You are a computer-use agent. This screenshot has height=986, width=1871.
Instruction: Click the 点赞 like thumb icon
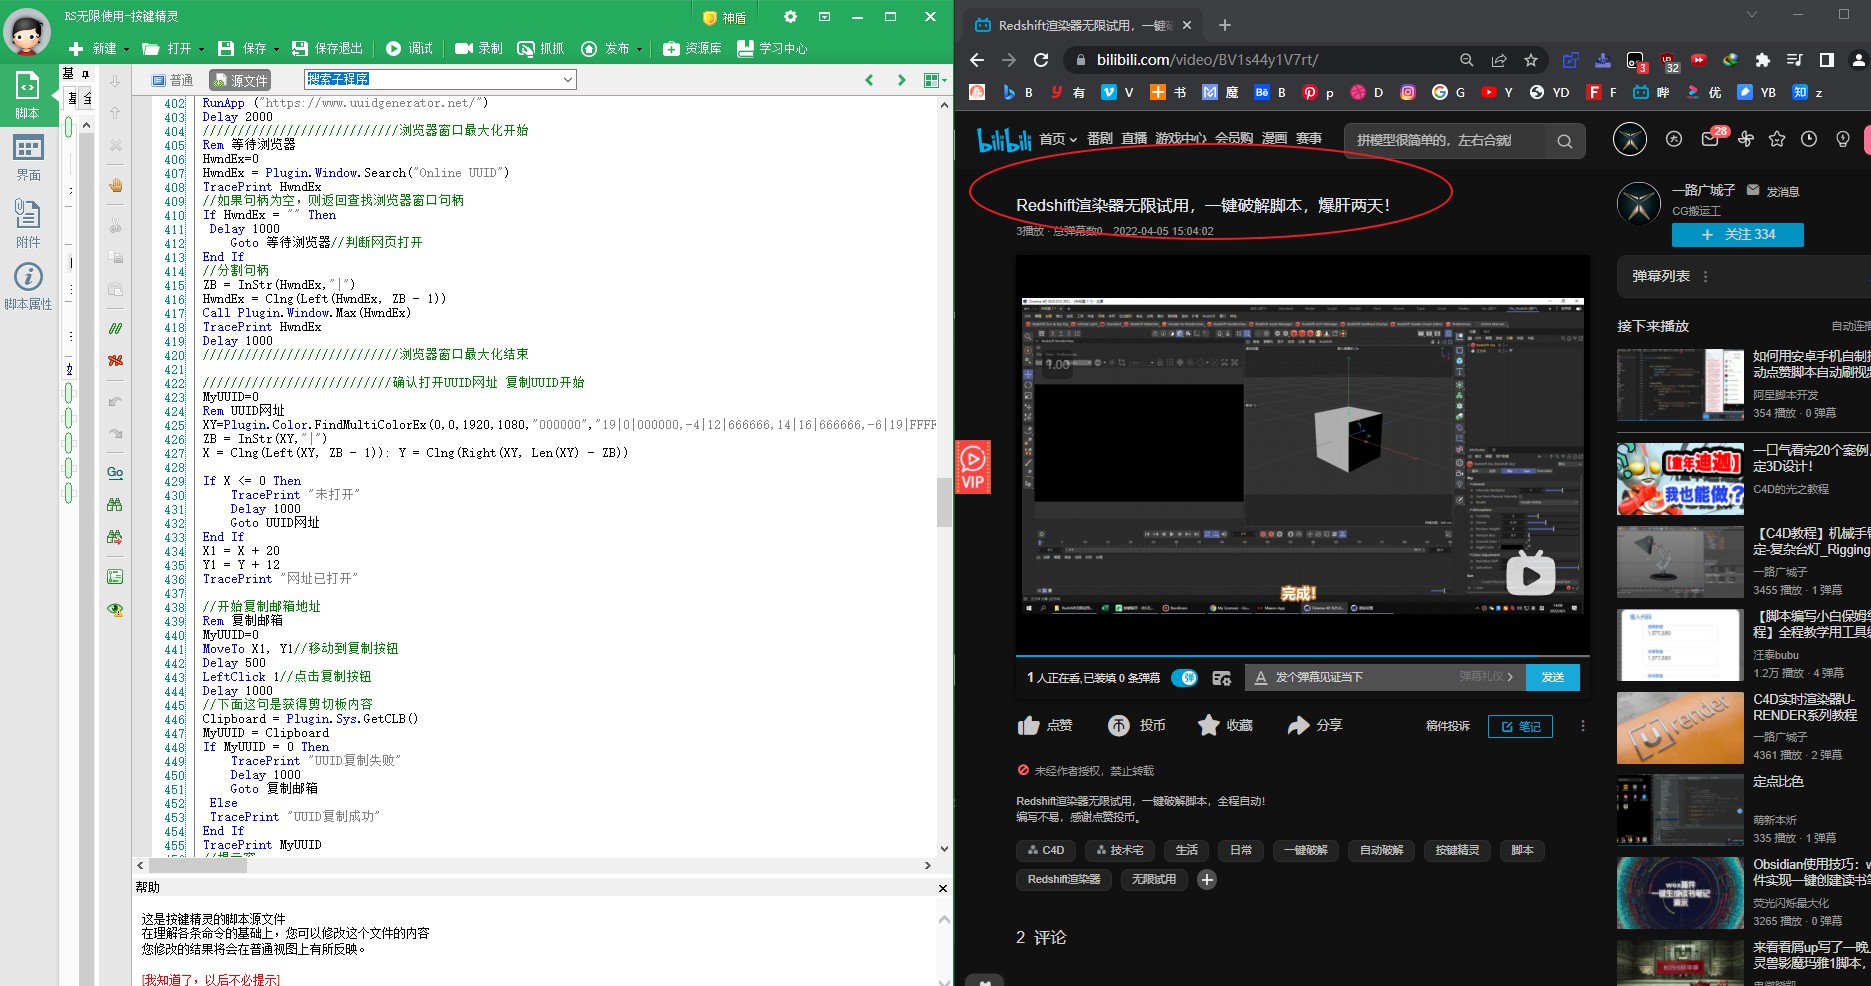point(1028,725)
